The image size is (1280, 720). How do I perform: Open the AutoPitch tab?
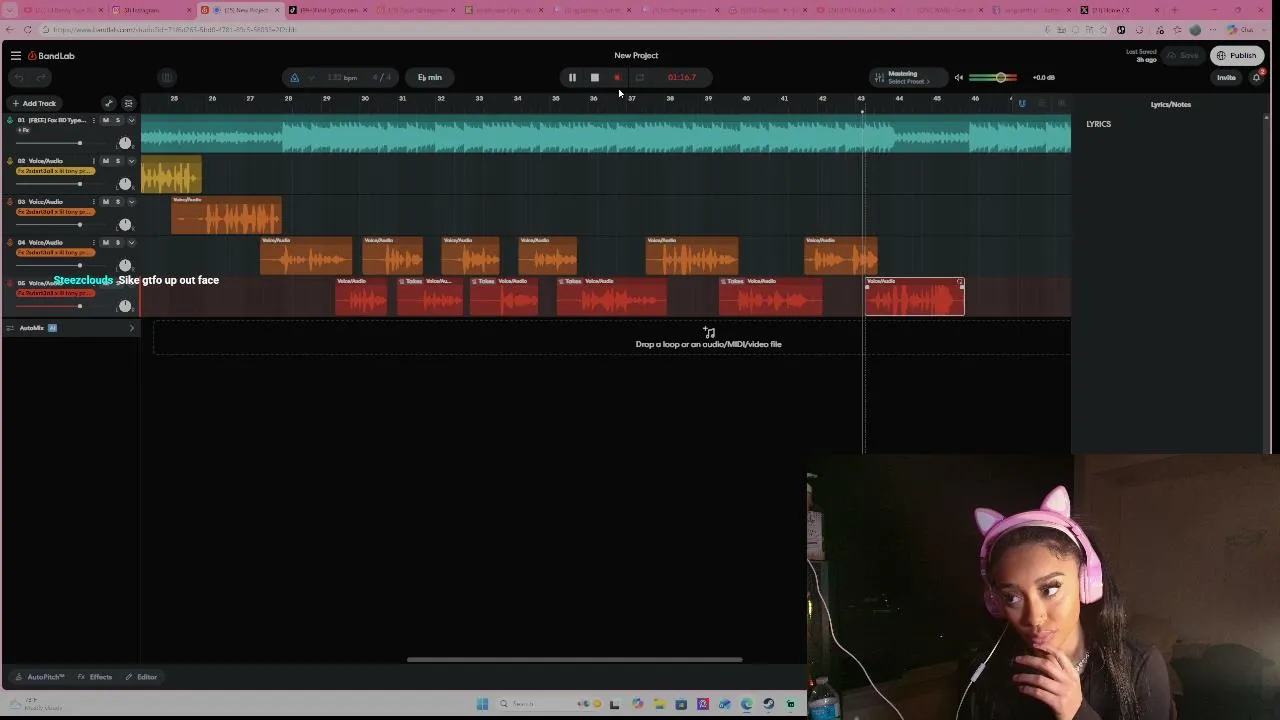pos(40,677)
